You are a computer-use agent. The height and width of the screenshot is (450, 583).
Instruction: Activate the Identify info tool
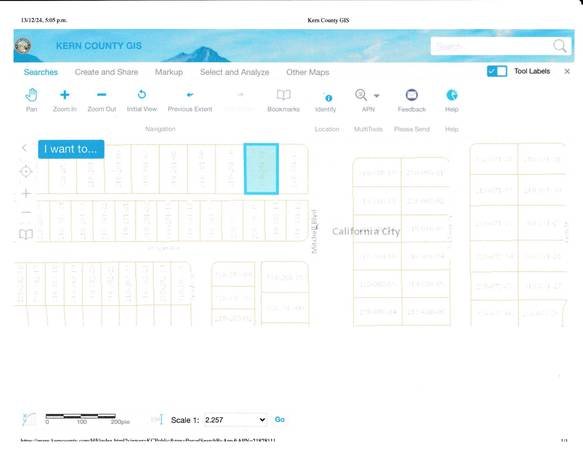328,98
